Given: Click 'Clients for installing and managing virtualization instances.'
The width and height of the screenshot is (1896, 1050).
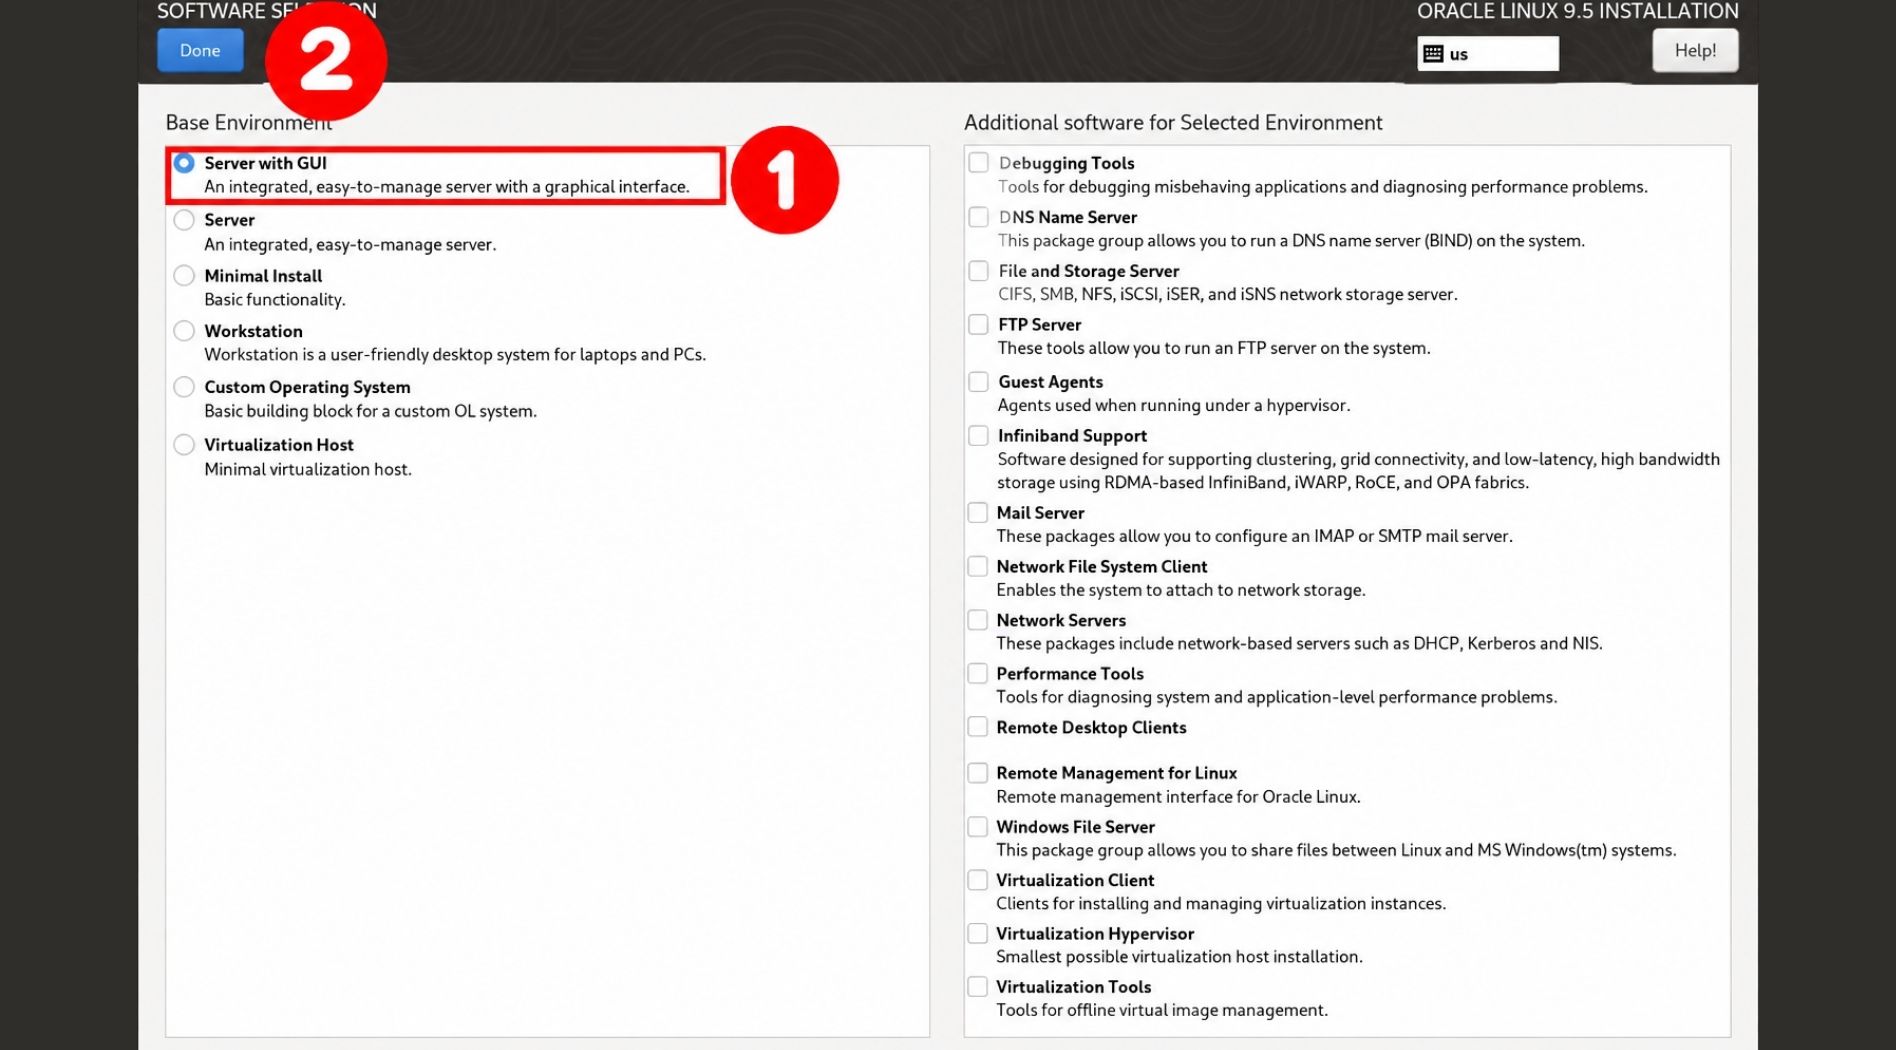Looking at the screenshot, I should (x=1221, y=904).
